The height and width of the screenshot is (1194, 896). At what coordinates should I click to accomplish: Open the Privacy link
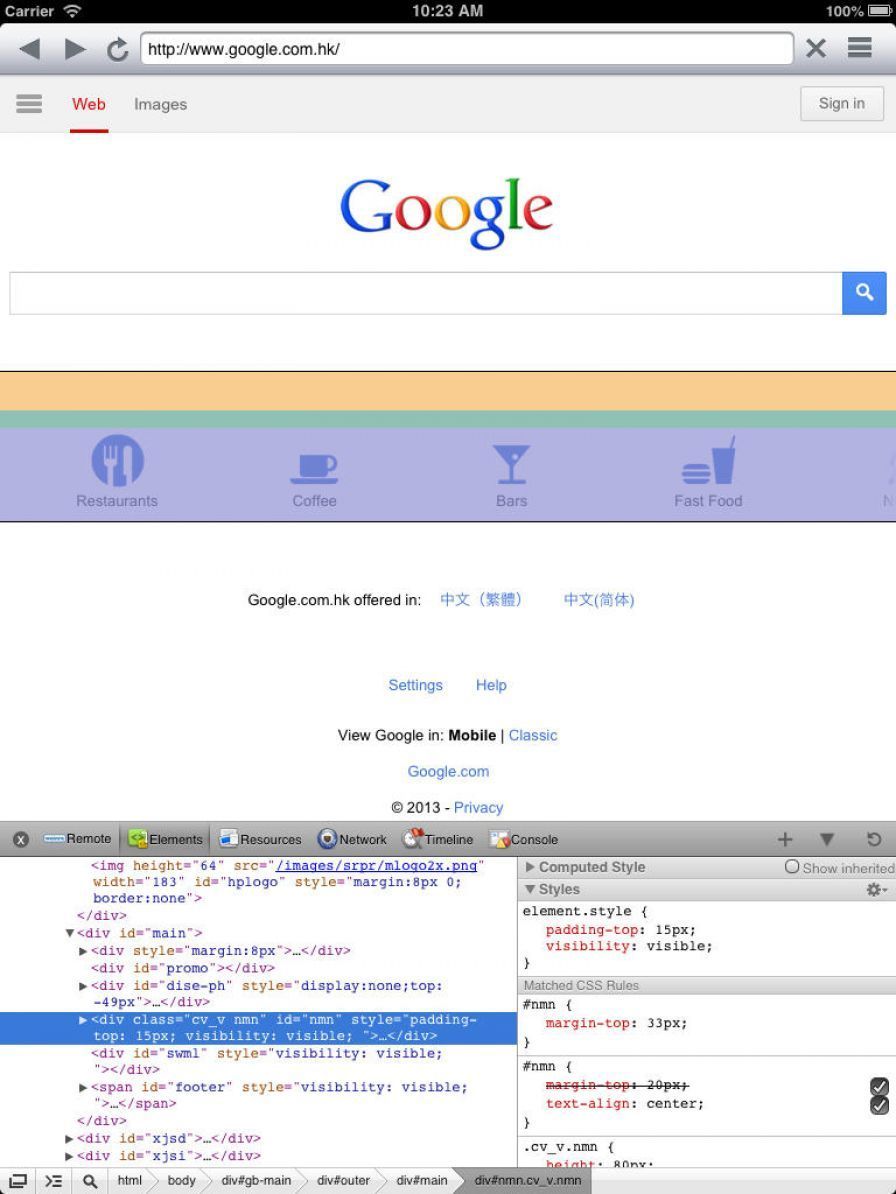(x=478, y=807)
